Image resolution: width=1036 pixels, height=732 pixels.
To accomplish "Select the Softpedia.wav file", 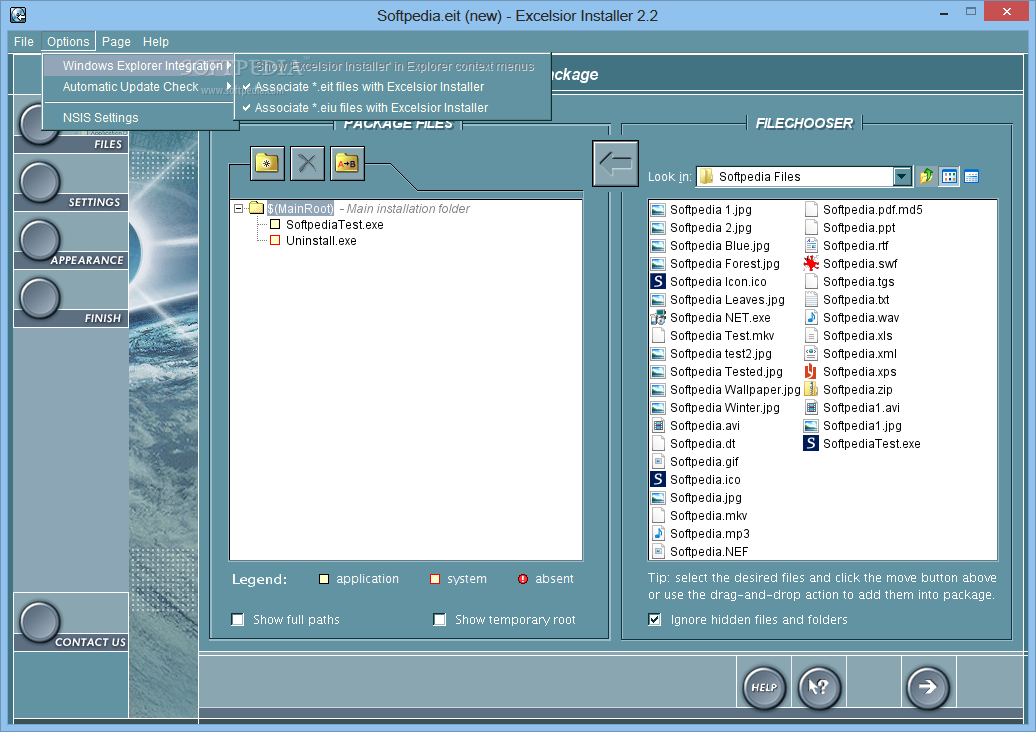I will [852, 318].
